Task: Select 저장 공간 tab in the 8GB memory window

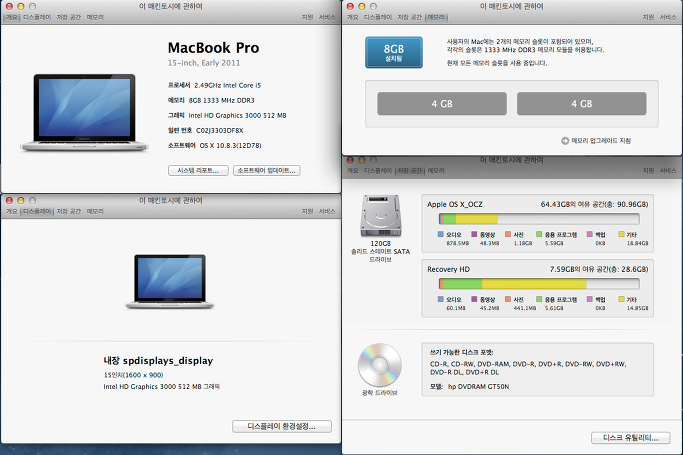Action: point(410,17)
